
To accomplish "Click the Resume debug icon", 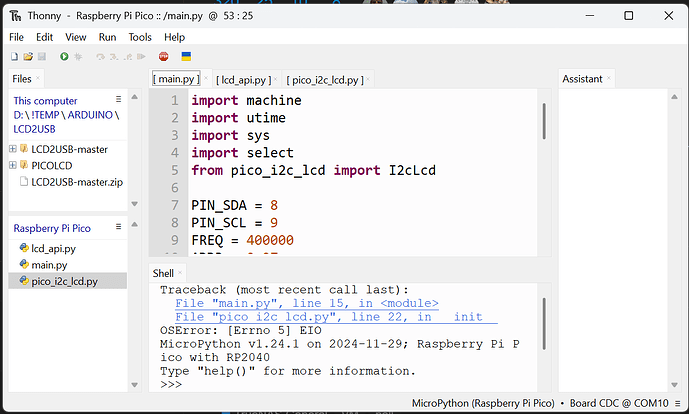I will pos(141,56).
